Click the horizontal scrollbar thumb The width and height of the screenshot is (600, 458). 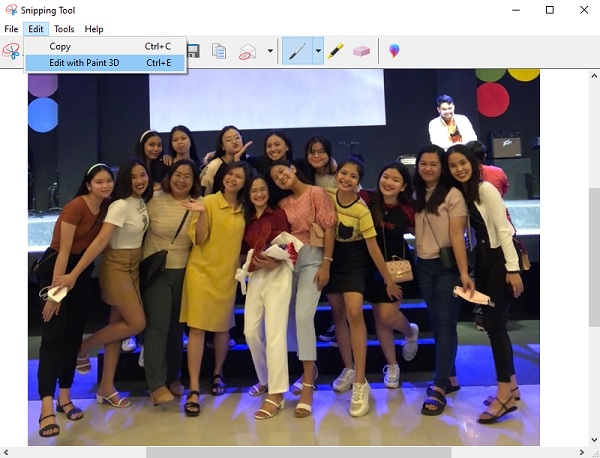[x=298, y=453]
